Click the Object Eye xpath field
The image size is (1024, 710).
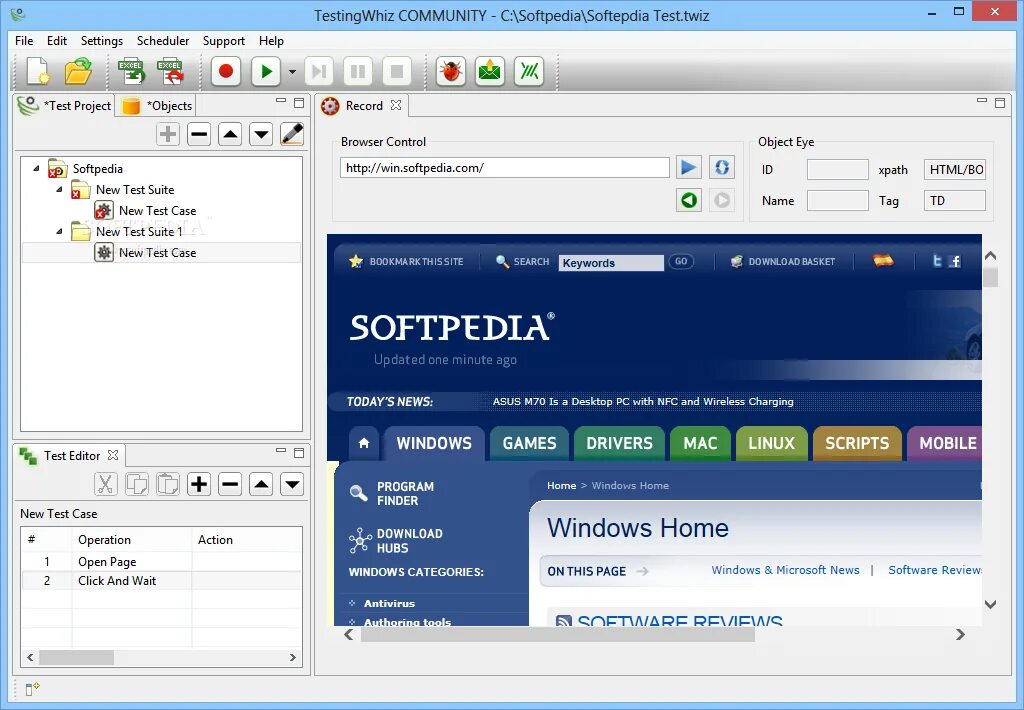(x=955, y=170)
